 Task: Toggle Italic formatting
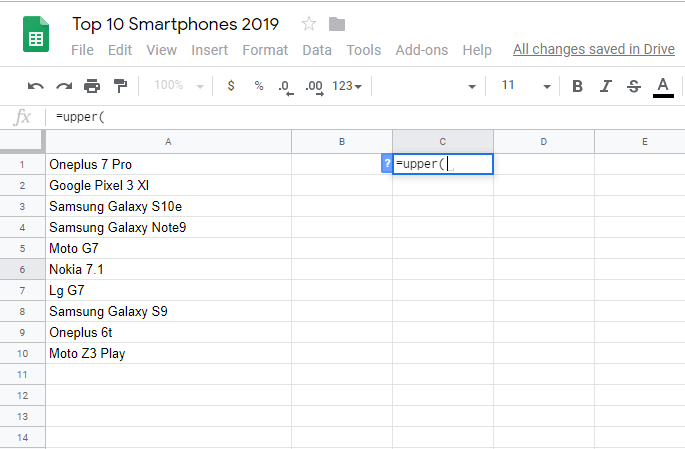(605, 86)
